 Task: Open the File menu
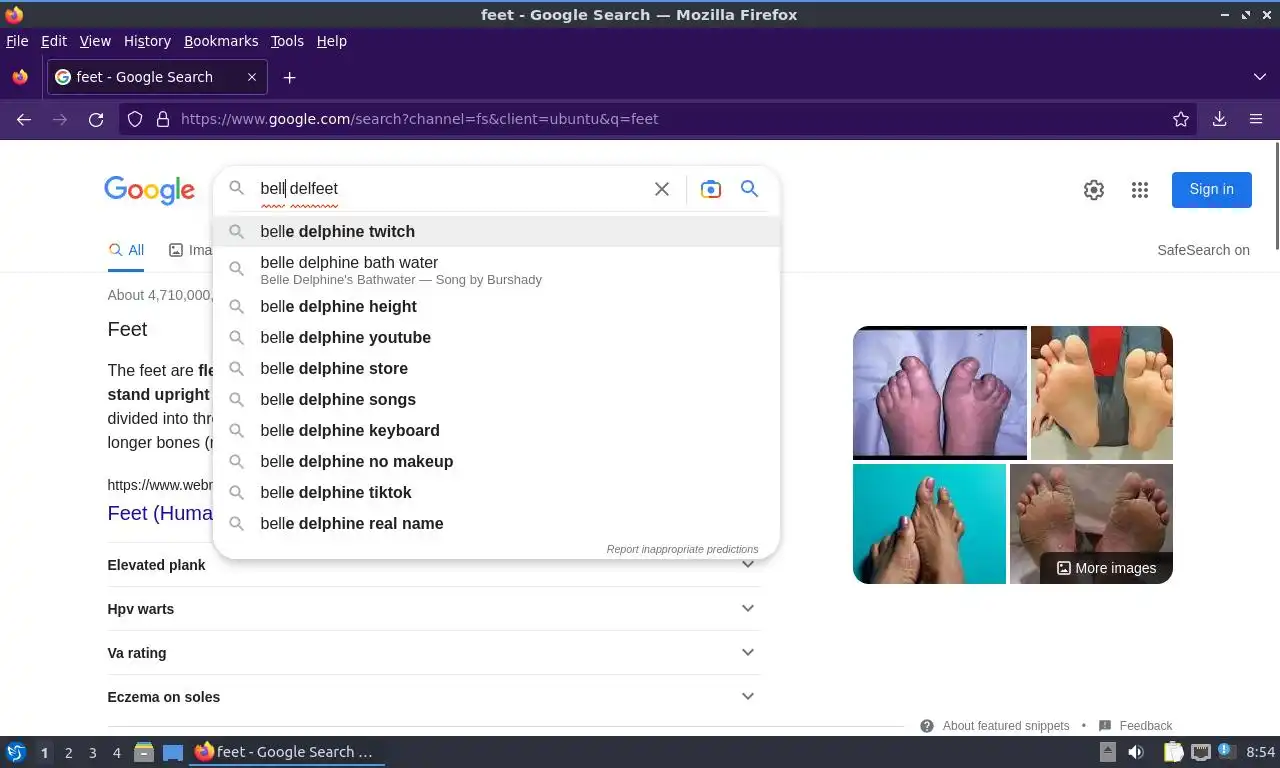[17, 41]
